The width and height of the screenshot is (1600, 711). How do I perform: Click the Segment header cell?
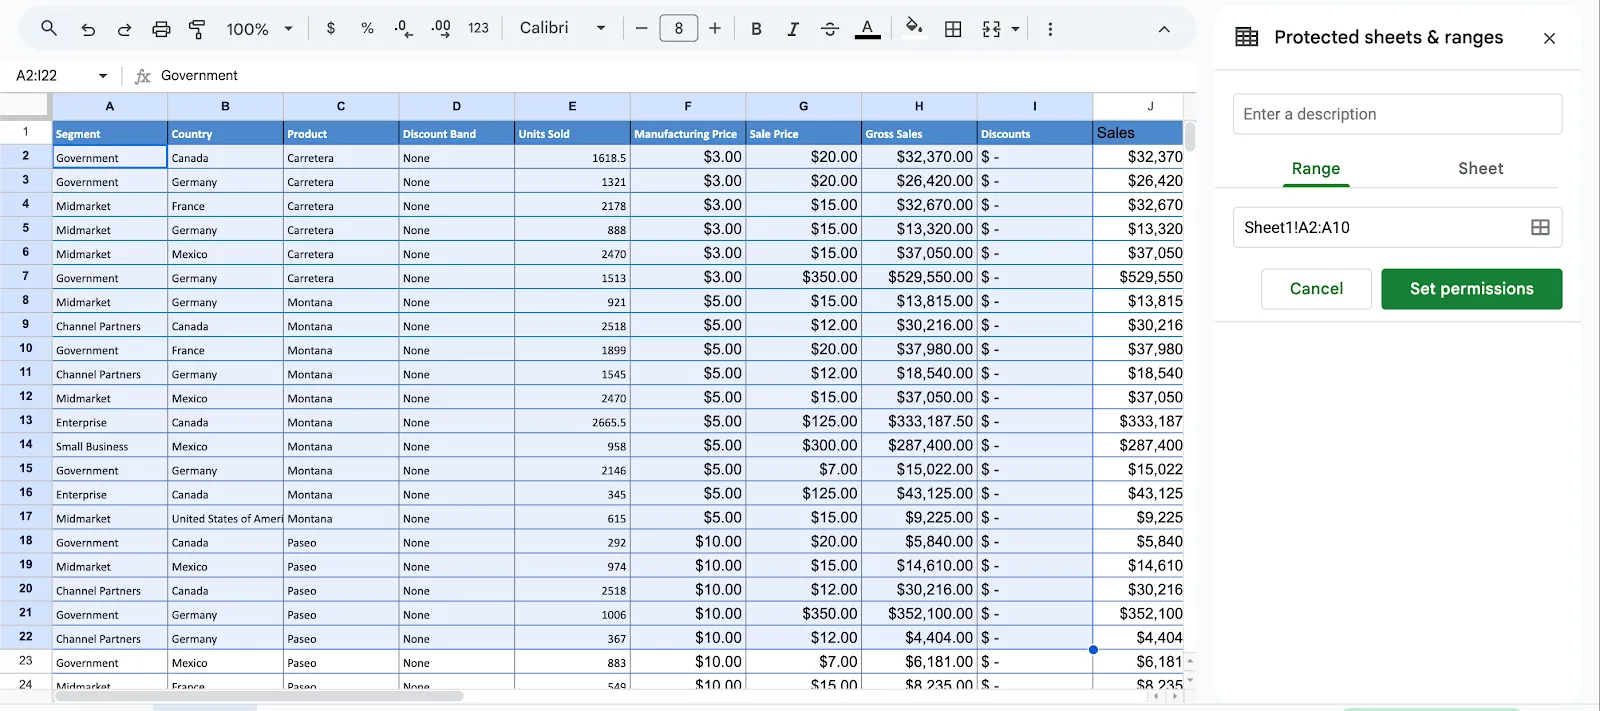point(110,133)
